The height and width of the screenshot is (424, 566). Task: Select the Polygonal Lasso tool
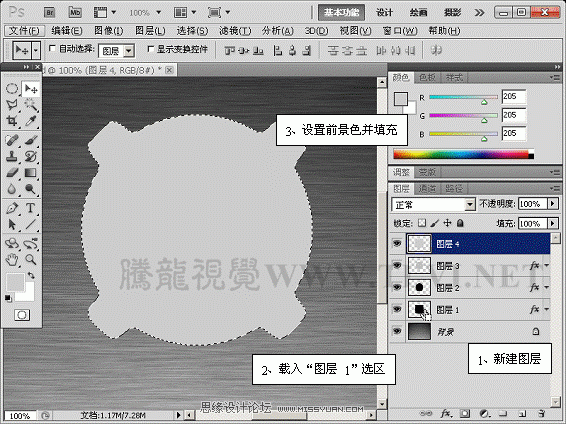[x=12, y=105]
